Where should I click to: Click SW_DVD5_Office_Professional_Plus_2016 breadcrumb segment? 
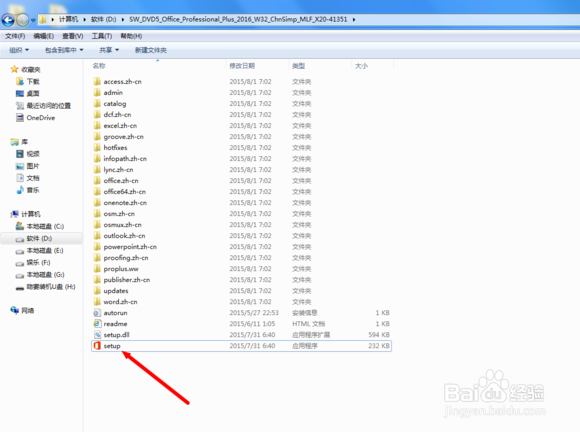point(238,19)
